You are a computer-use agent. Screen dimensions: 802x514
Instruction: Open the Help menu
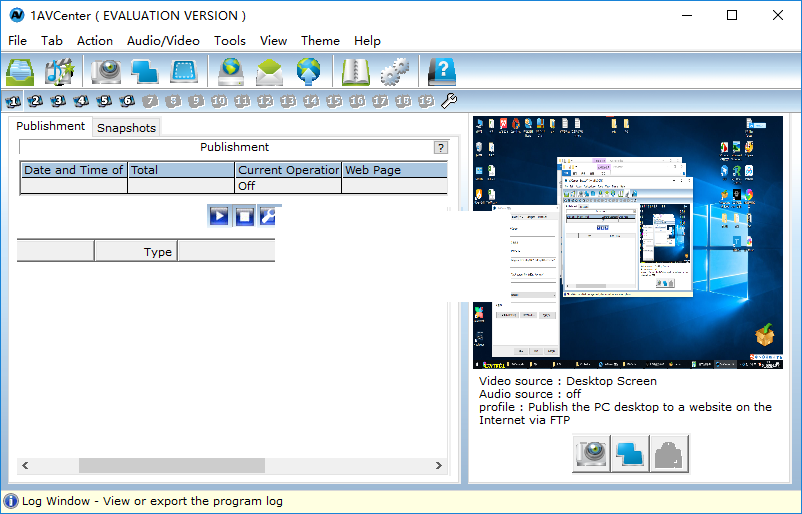tap(367, 40)
